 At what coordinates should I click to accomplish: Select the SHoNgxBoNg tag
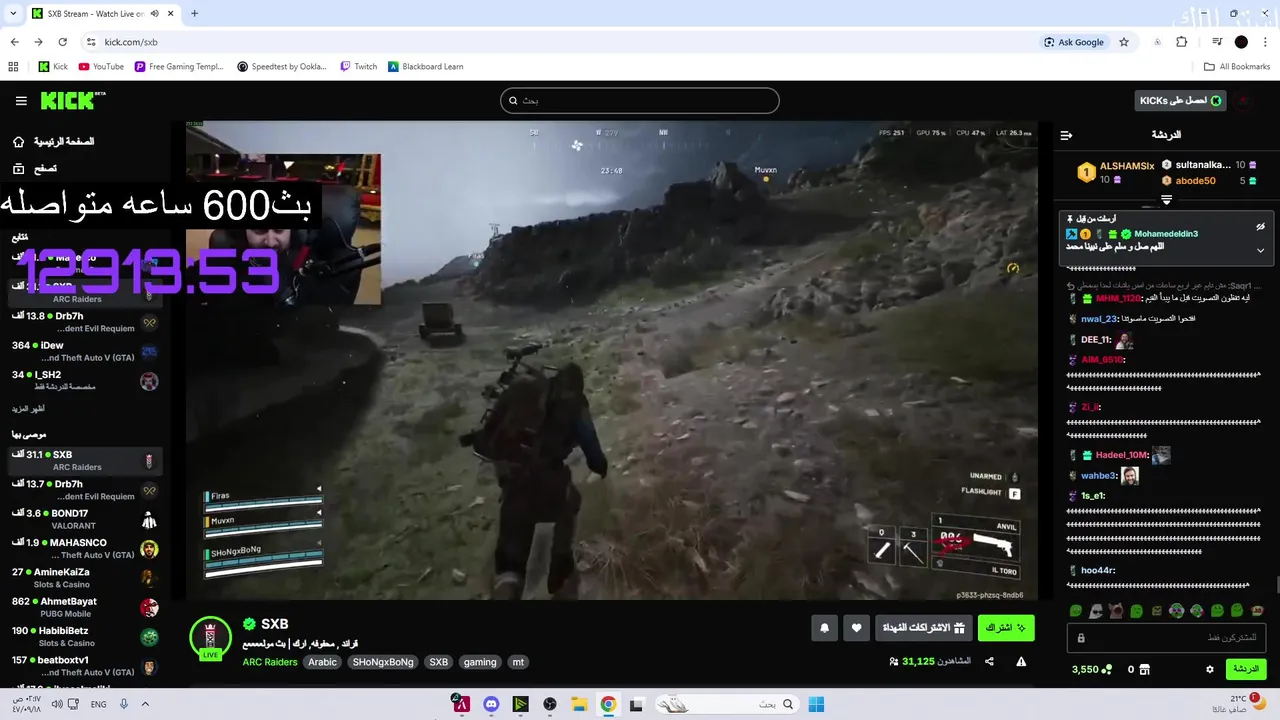pos(383,662)
